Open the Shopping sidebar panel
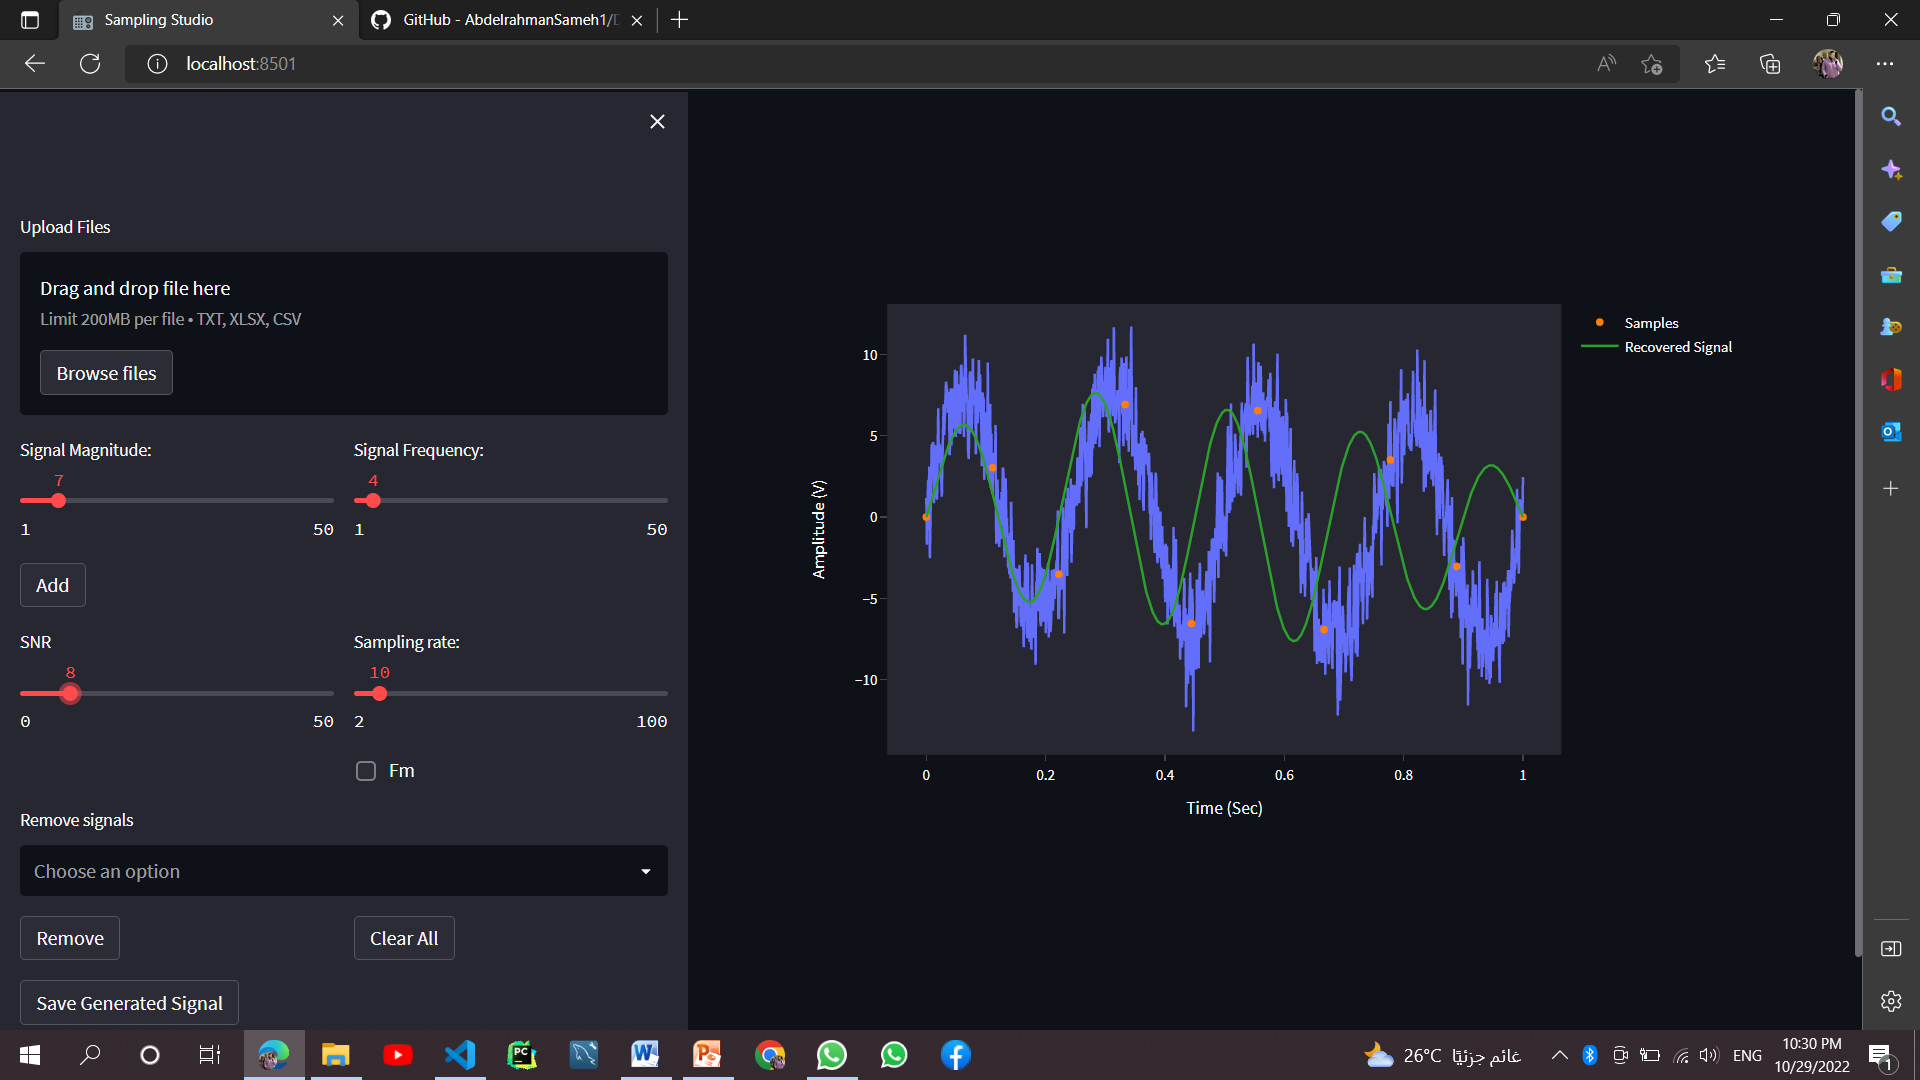Viewport: 1920px width, 1080px height. pos(1890,221)
